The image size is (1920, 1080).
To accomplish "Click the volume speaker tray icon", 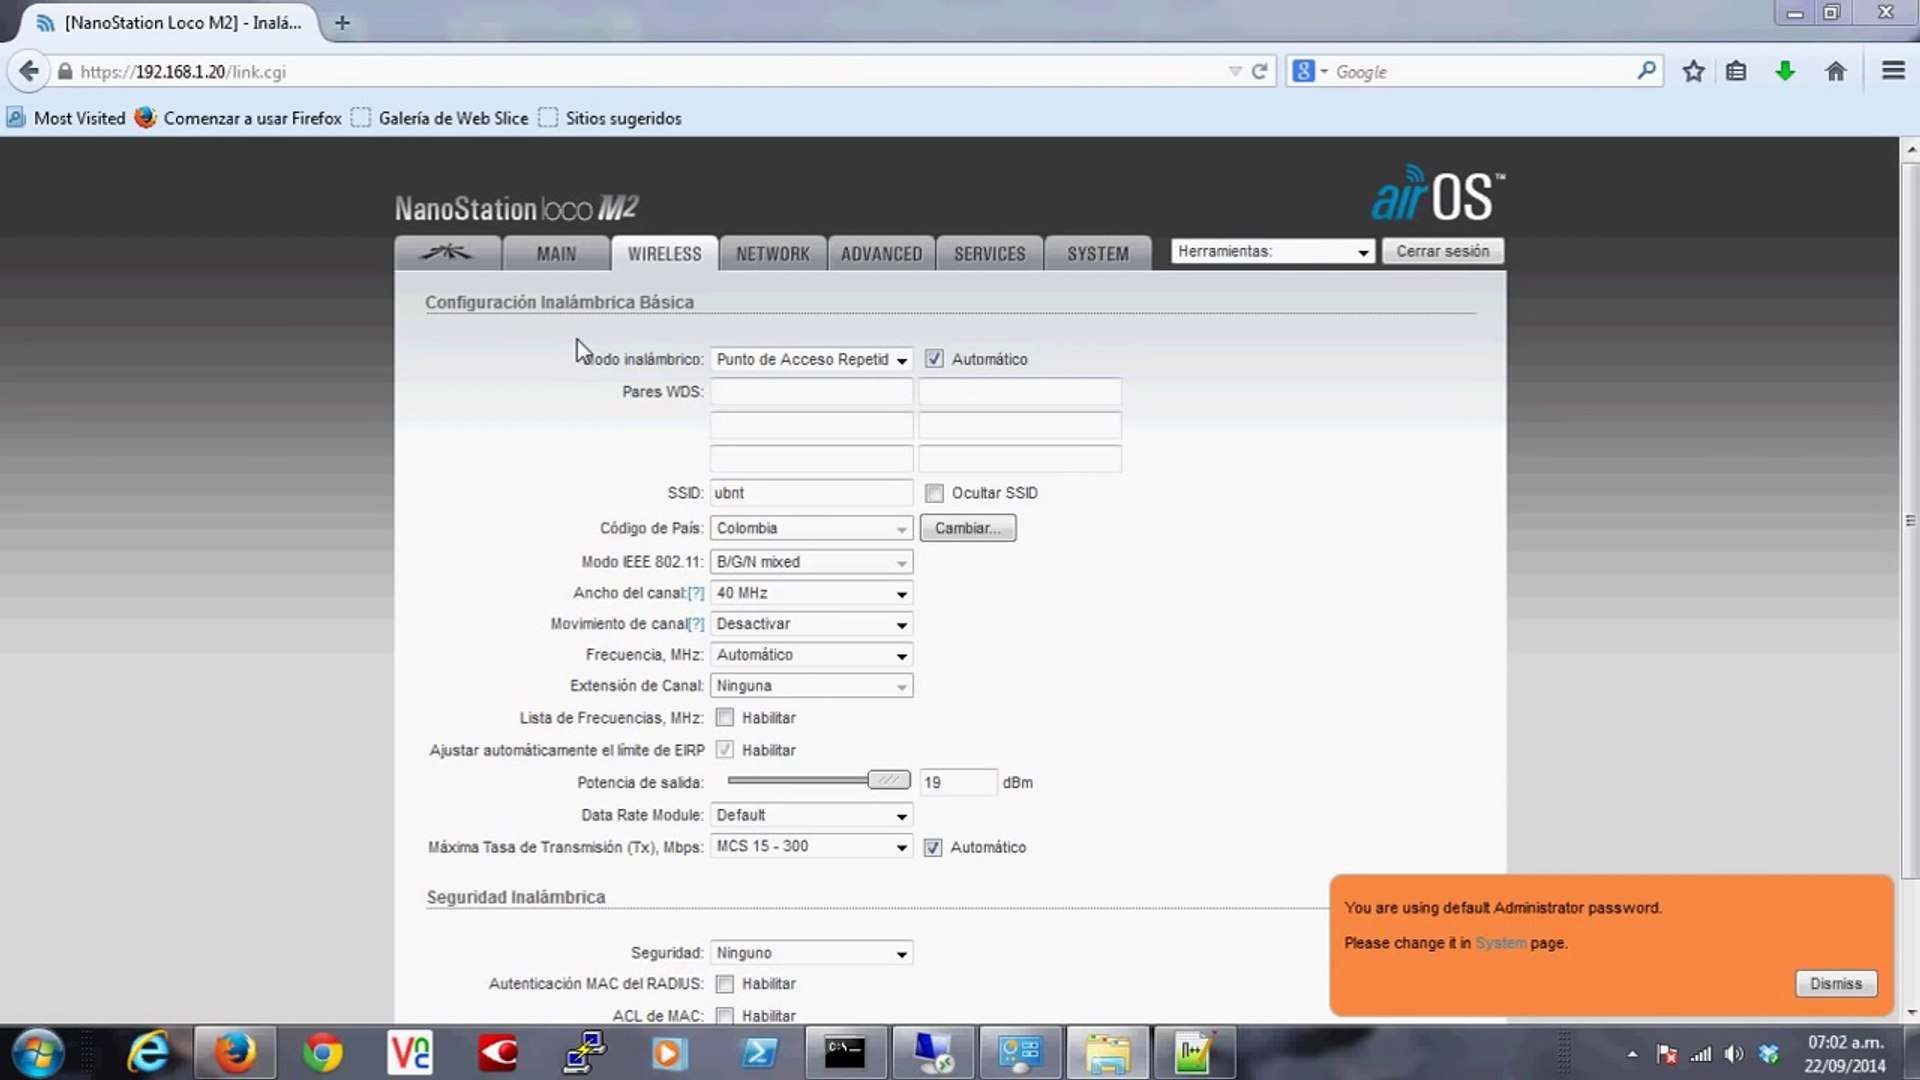I will coord(1734,1054).
